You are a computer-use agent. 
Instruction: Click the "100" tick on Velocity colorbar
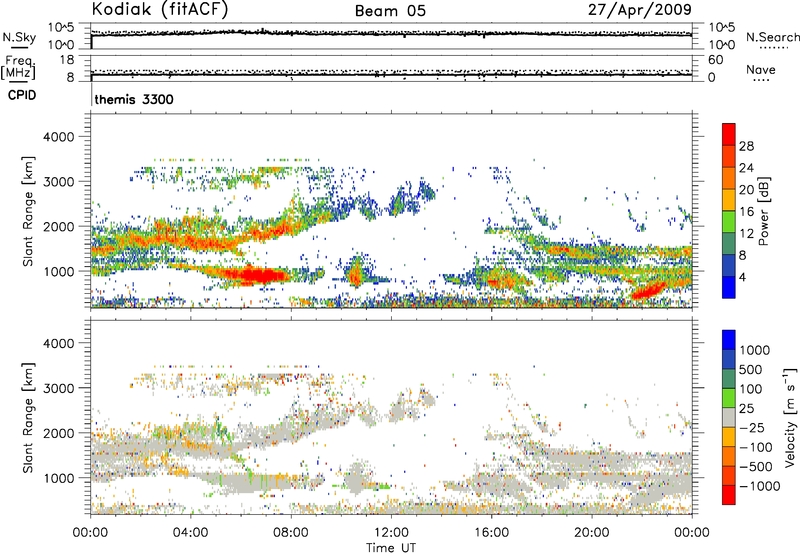[751, 389]
